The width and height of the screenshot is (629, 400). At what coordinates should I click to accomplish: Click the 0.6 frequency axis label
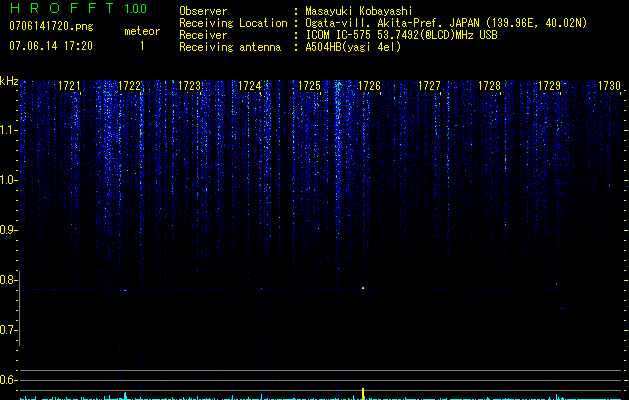coord(8,380)
